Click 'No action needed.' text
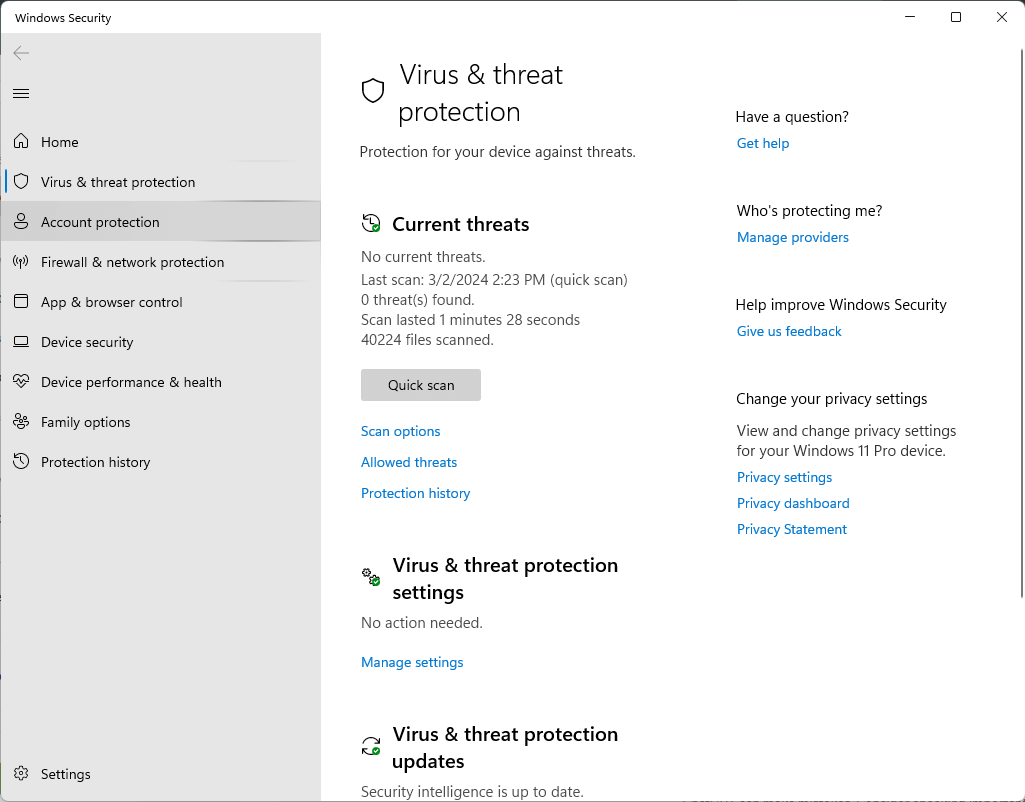This screenshot has height=802, width=1025. 422,623
